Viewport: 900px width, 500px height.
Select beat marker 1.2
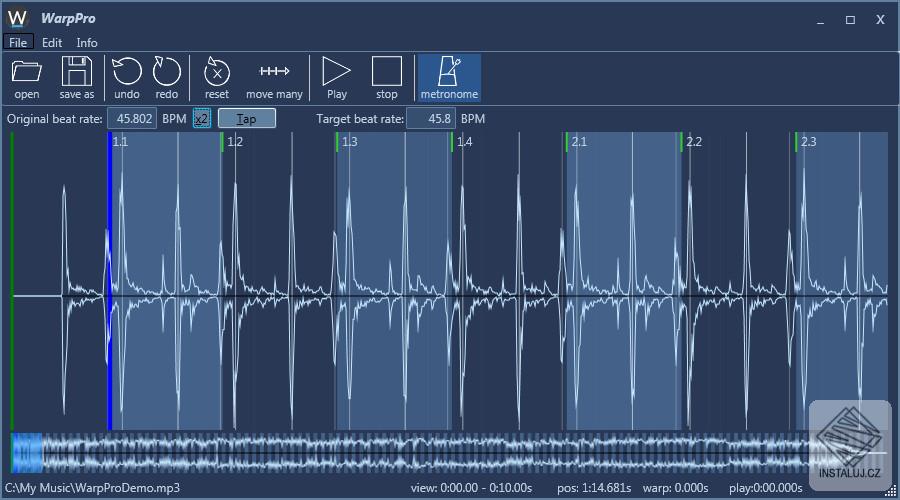[x=235, y=142]
